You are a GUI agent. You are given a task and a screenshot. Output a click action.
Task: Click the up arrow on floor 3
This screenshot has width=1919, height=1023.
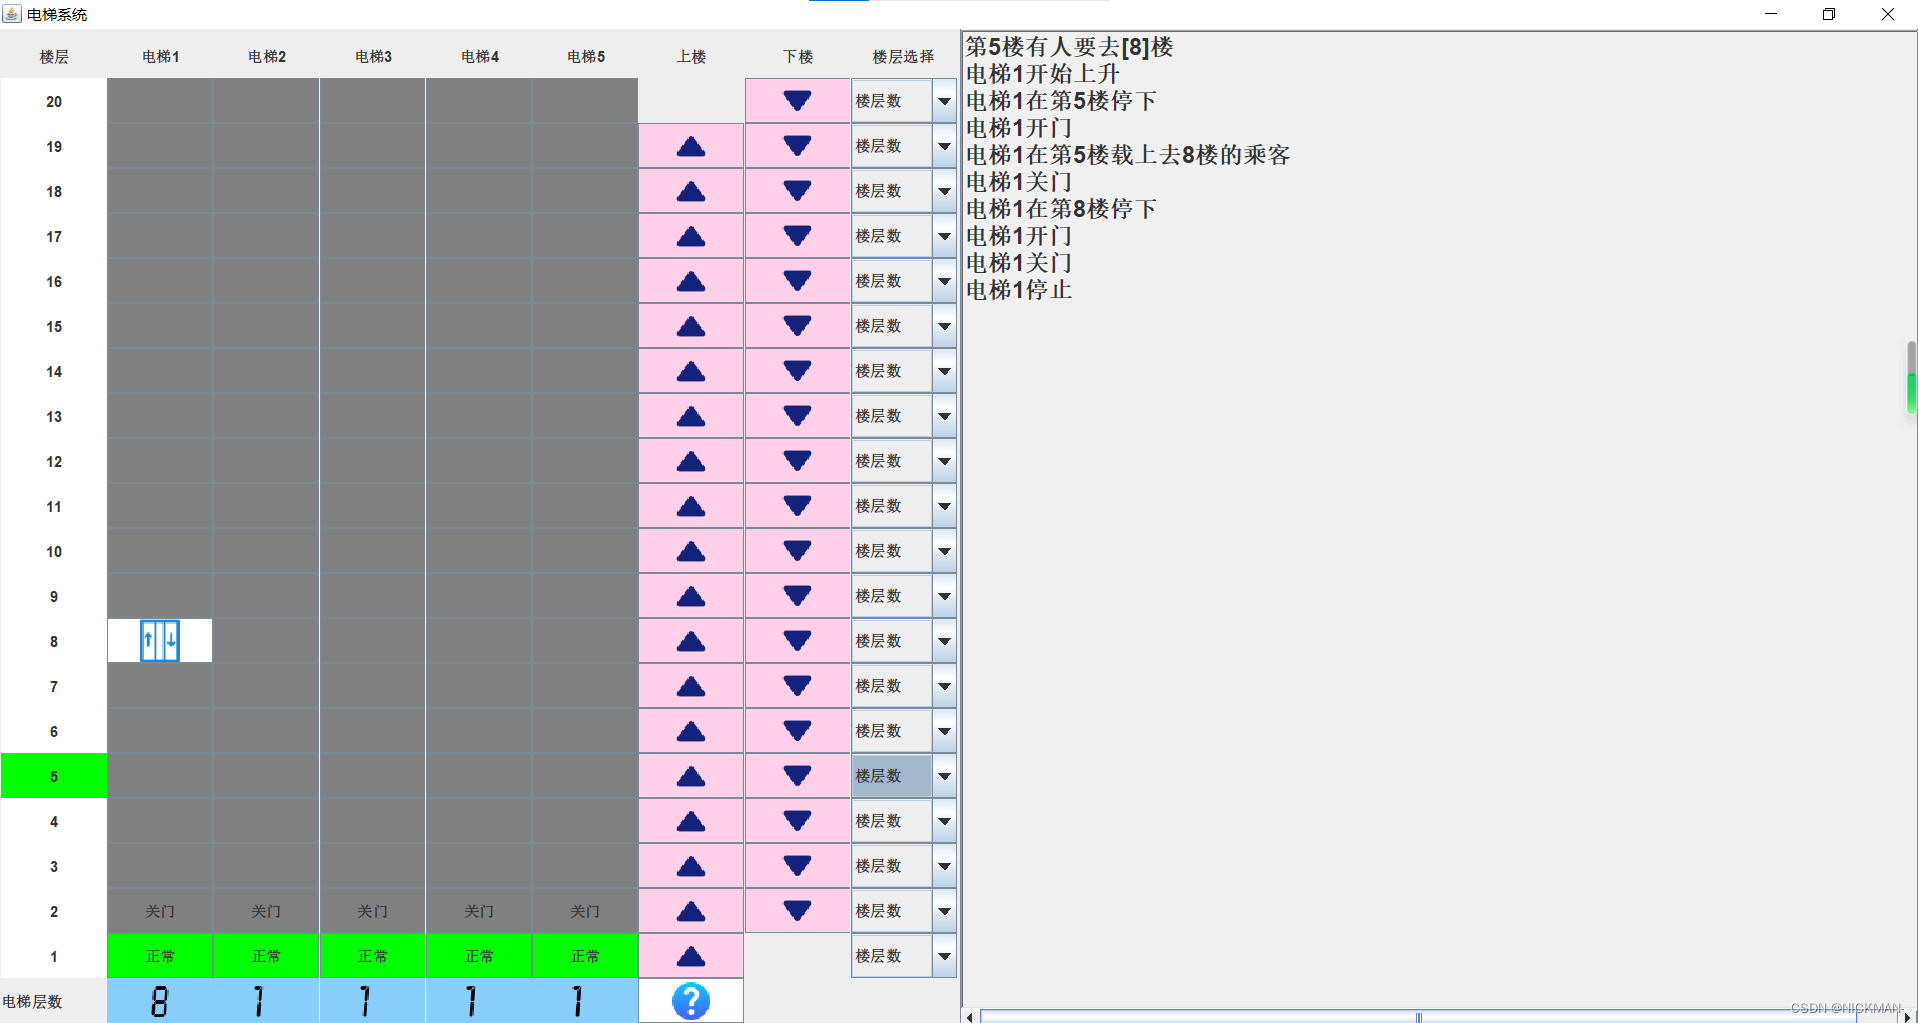(691, 866)
